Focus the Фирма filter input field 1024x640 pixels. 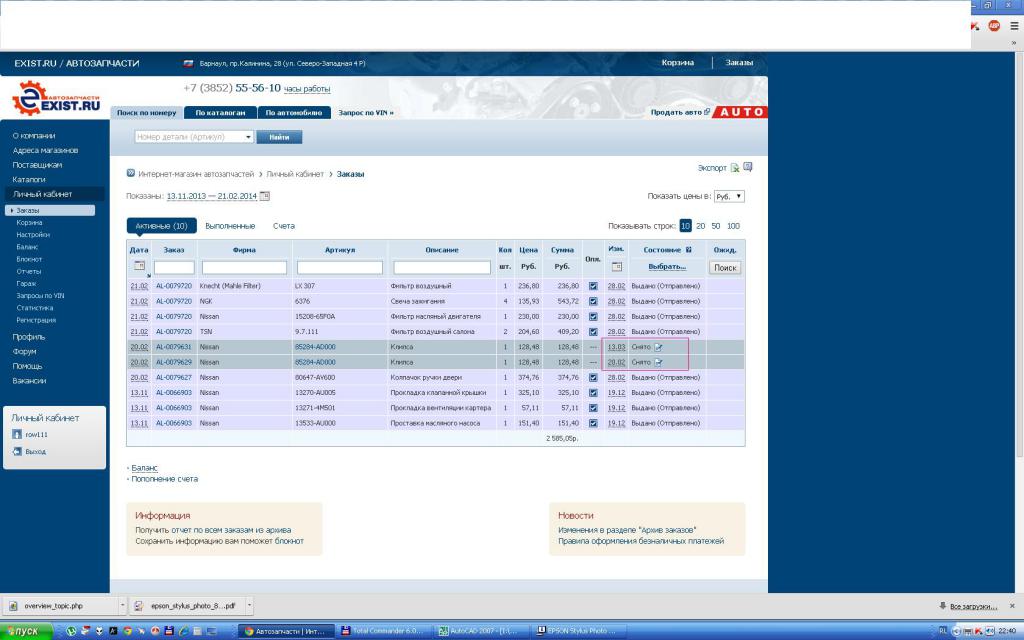point(244,268)
